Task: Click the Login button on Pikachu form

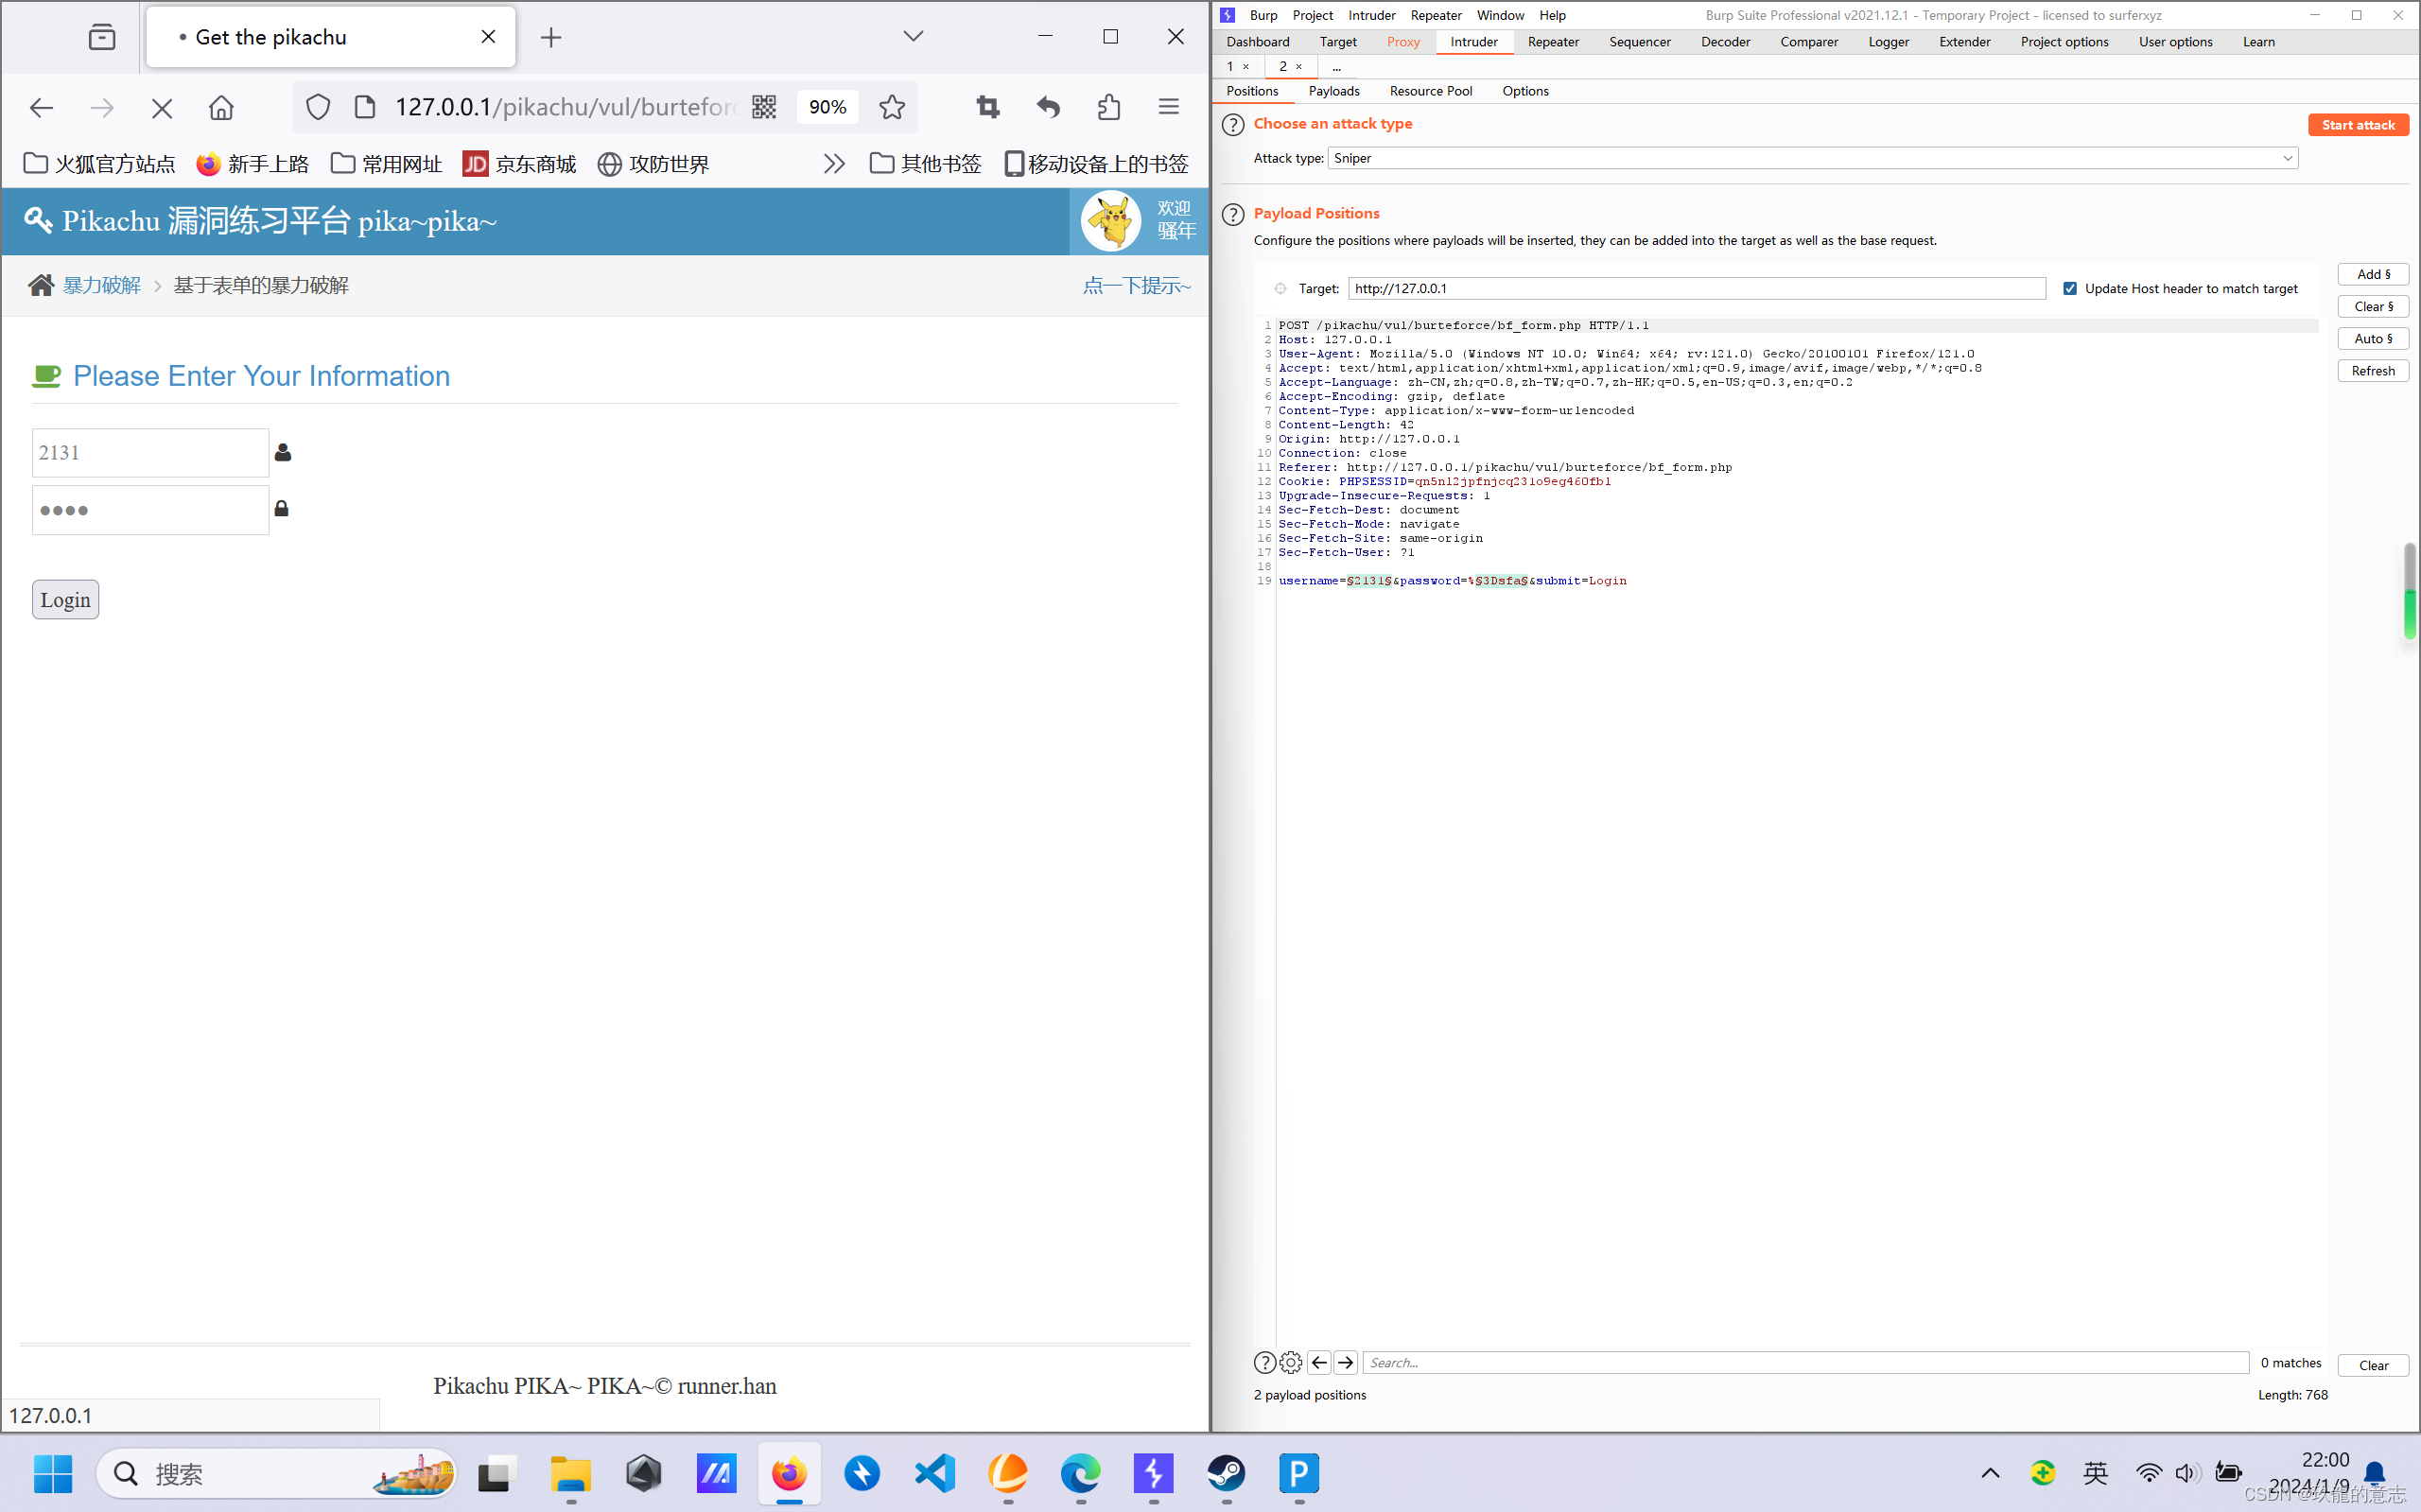Action: [x=66, y=599]
